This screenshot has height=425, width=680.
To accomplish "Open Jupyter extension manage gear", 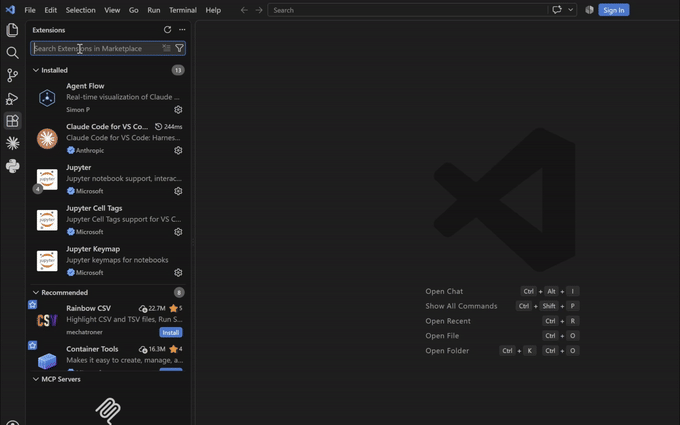I will pos(178,191).
